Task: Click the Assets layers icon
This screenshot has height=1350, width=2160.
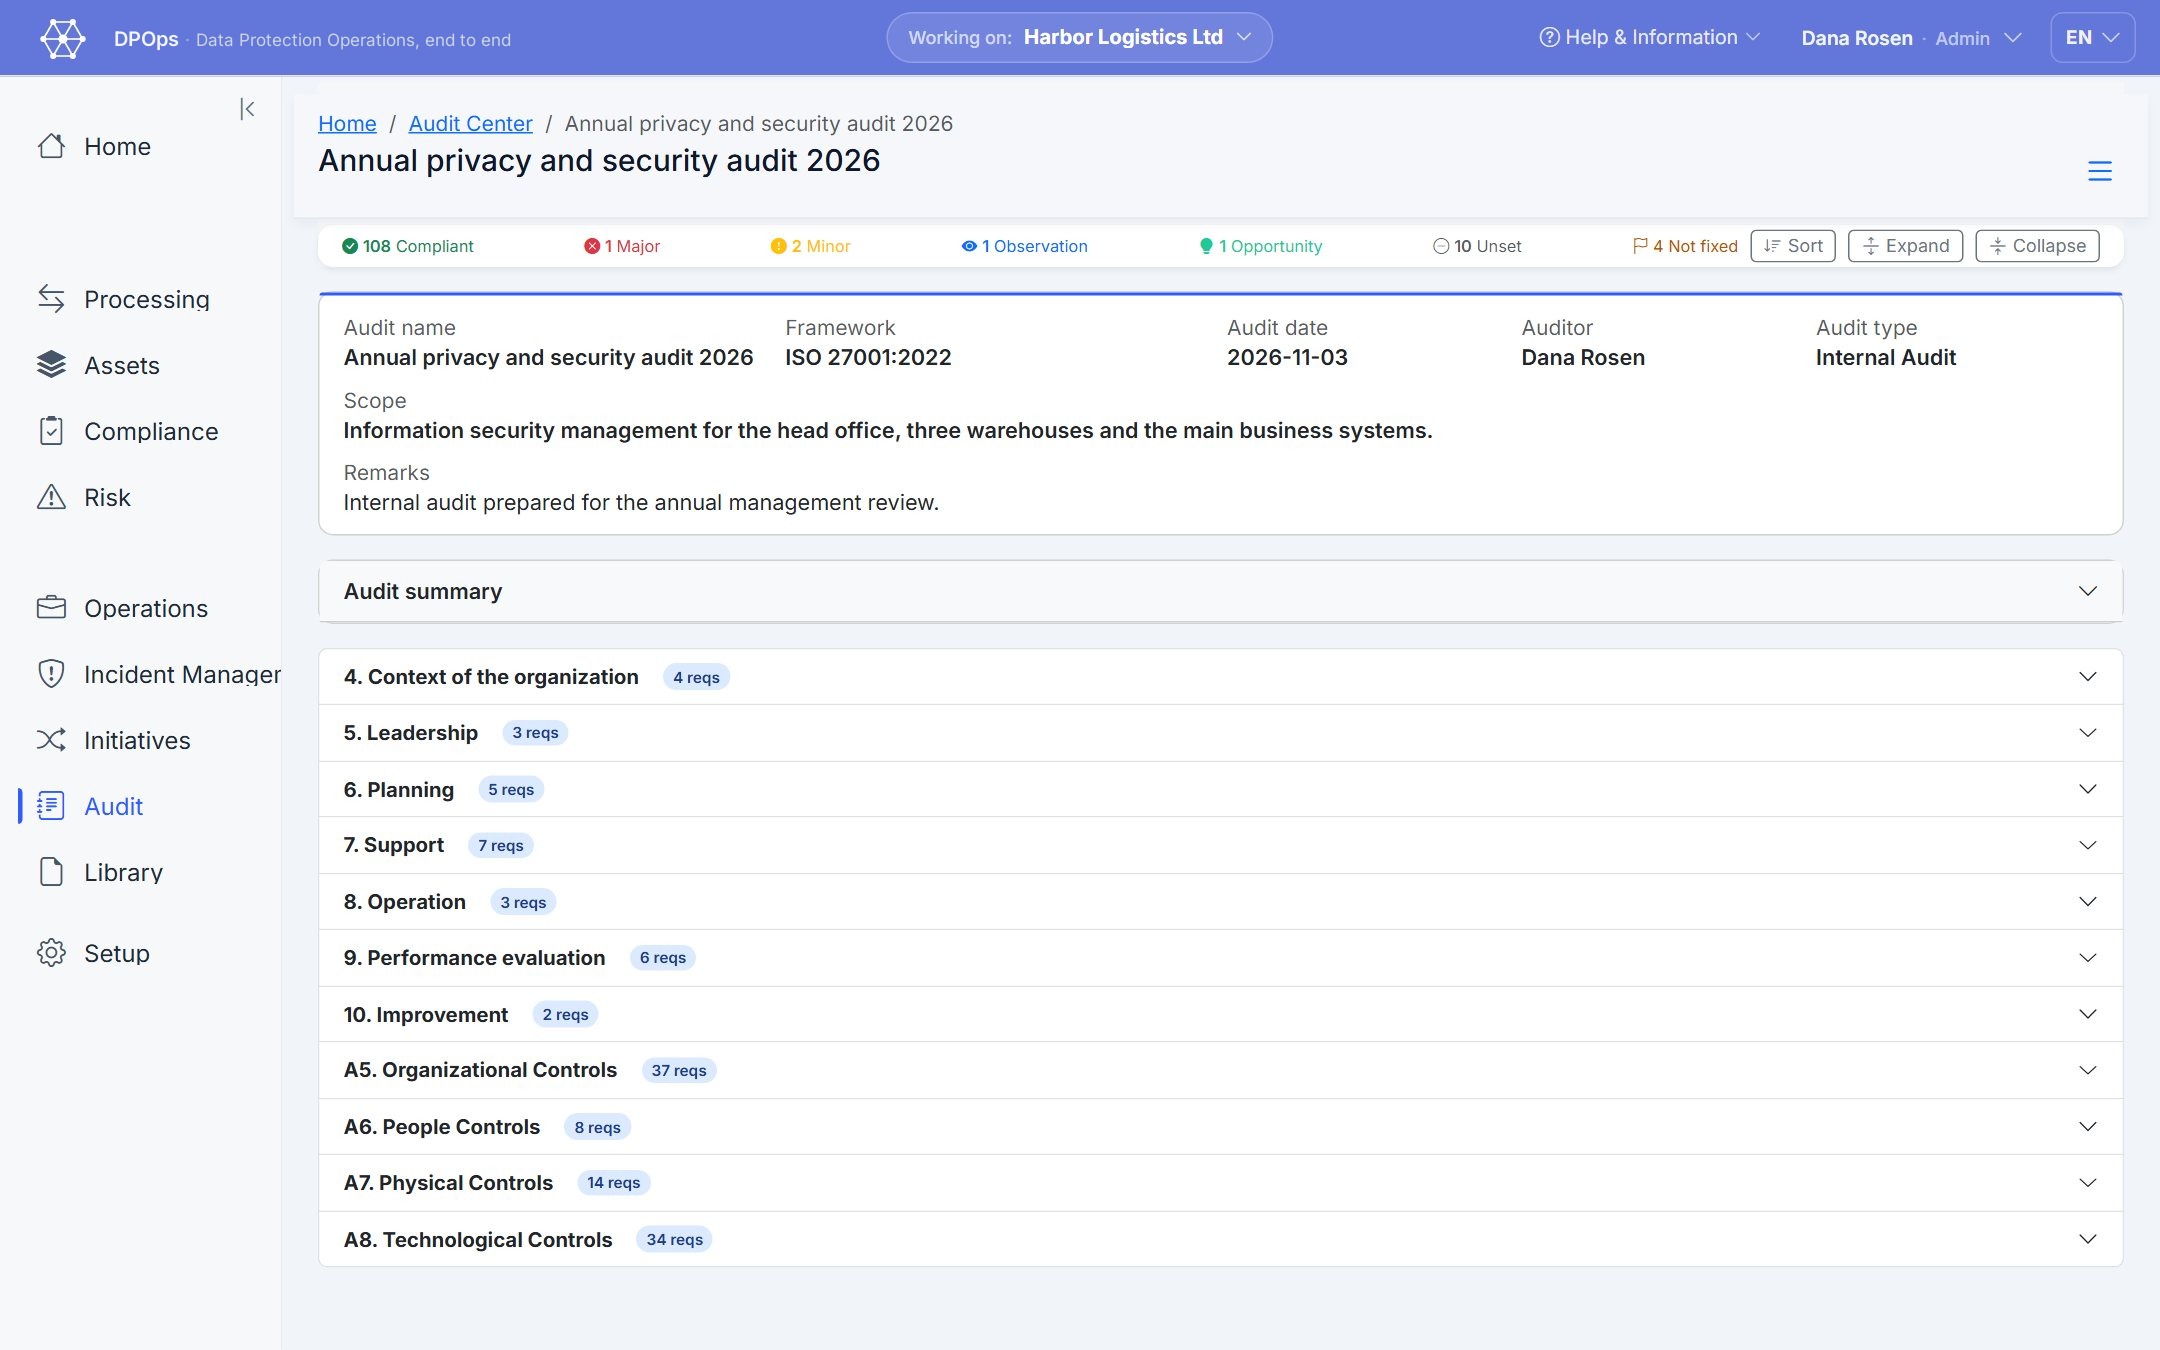Action: (x=51, y=365)
